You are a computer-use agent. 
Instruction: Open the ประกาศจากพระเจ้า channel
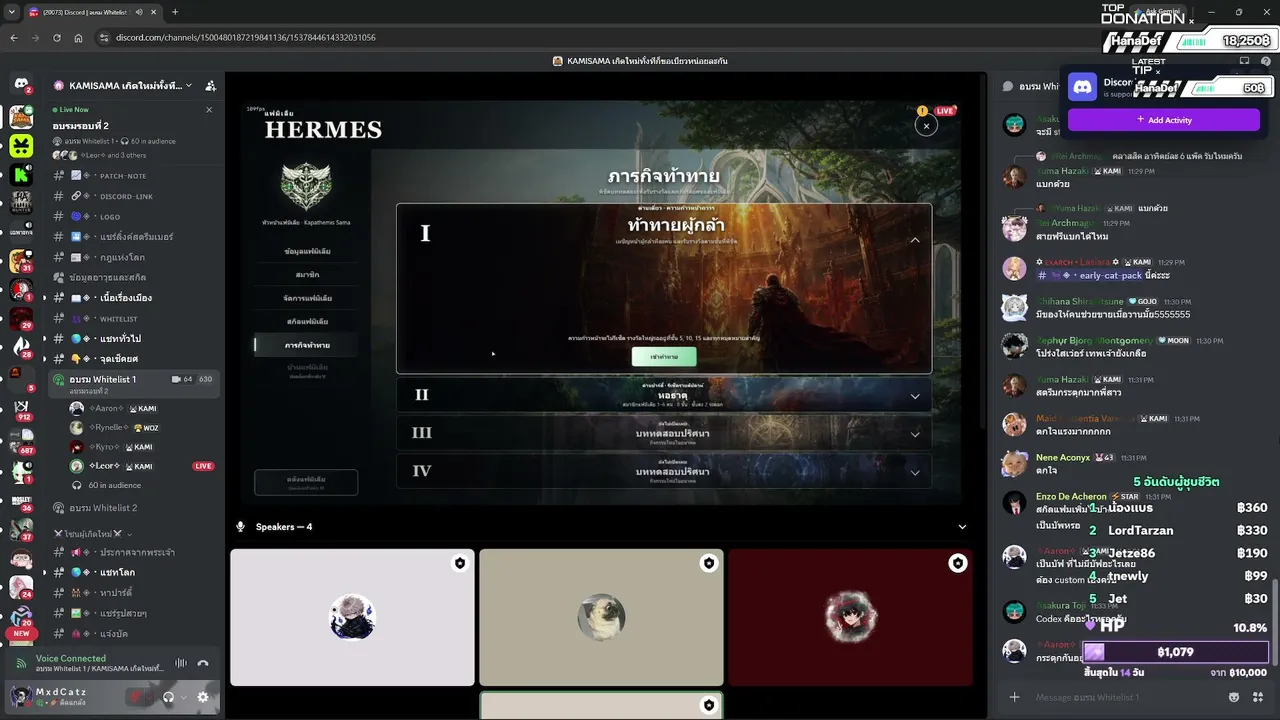point(135,552)
